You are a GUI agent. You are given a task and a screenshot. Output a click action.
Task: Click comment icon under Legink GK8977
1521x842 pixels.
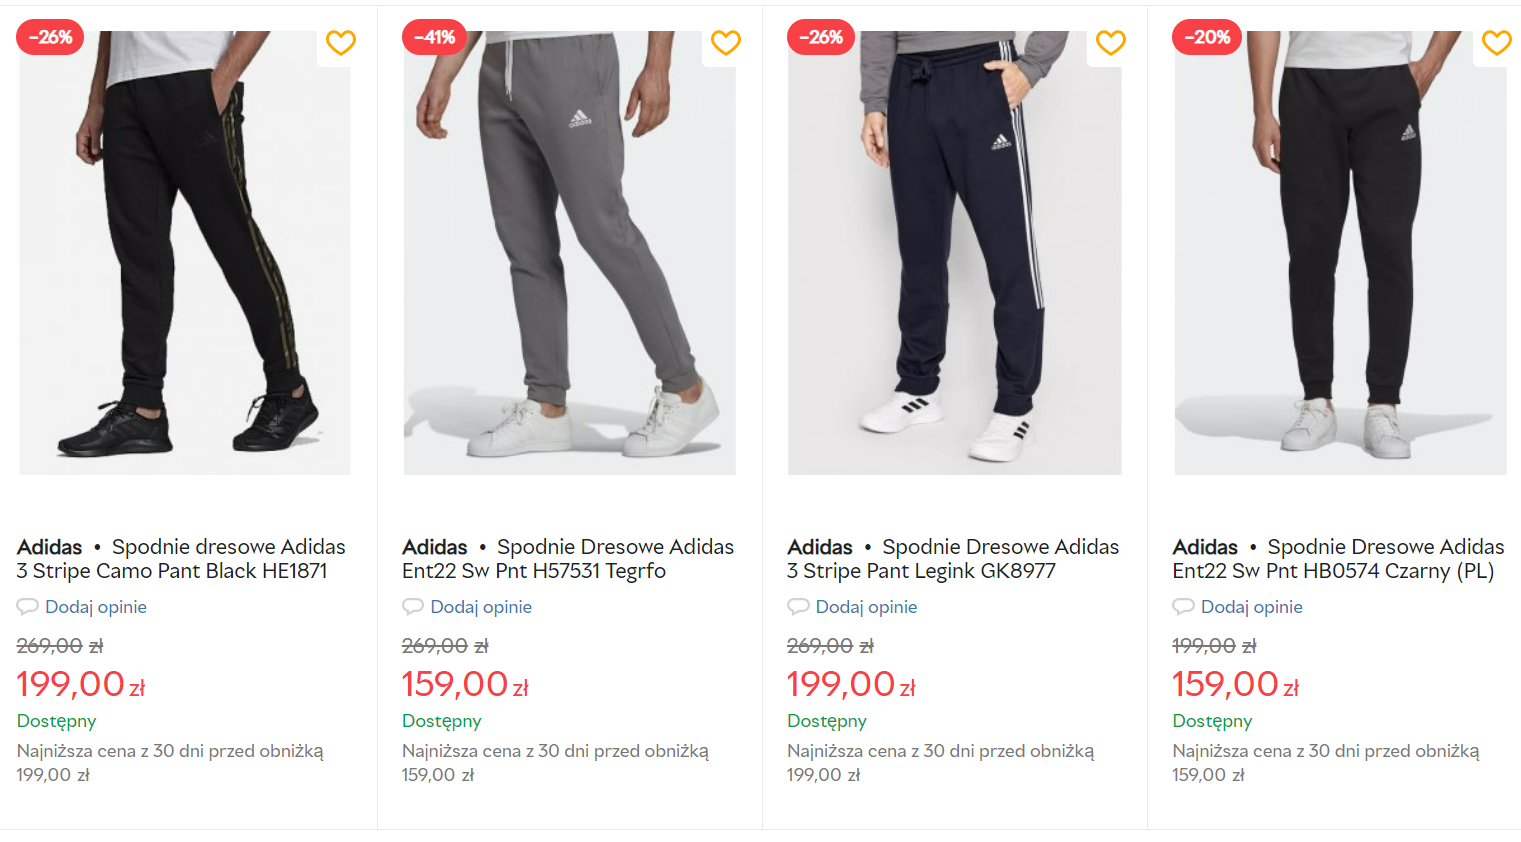point(798,606)
